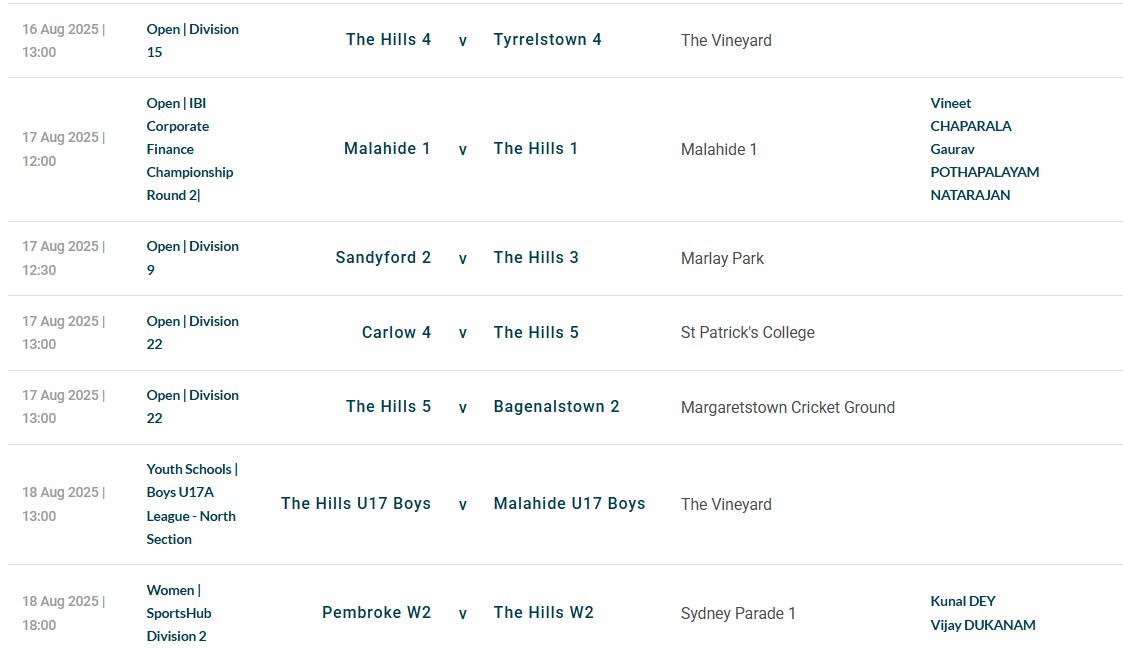Open Bagenalstown 2 team page
1123x652 pixels.
point(556,406)
